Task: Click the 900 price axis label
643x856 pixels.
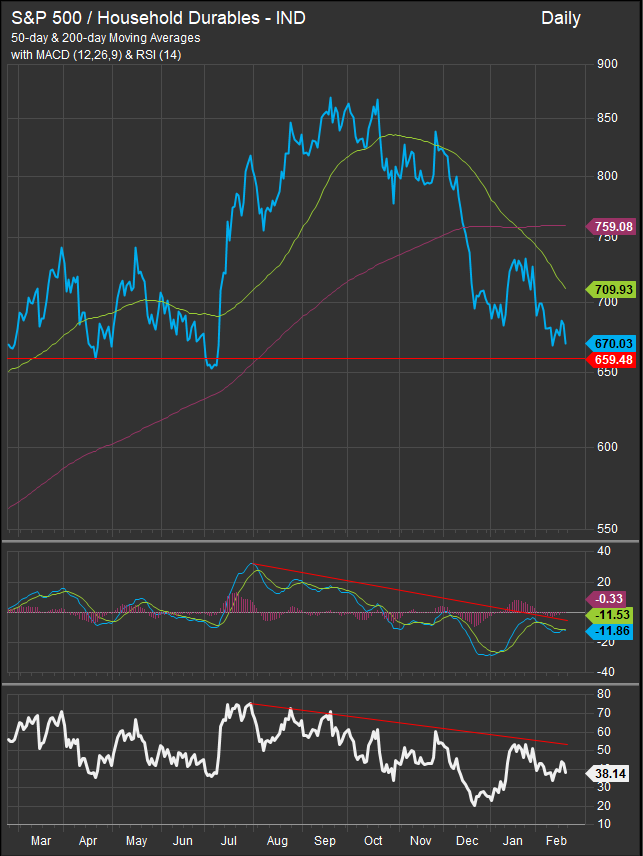Action: pos(607,64)
